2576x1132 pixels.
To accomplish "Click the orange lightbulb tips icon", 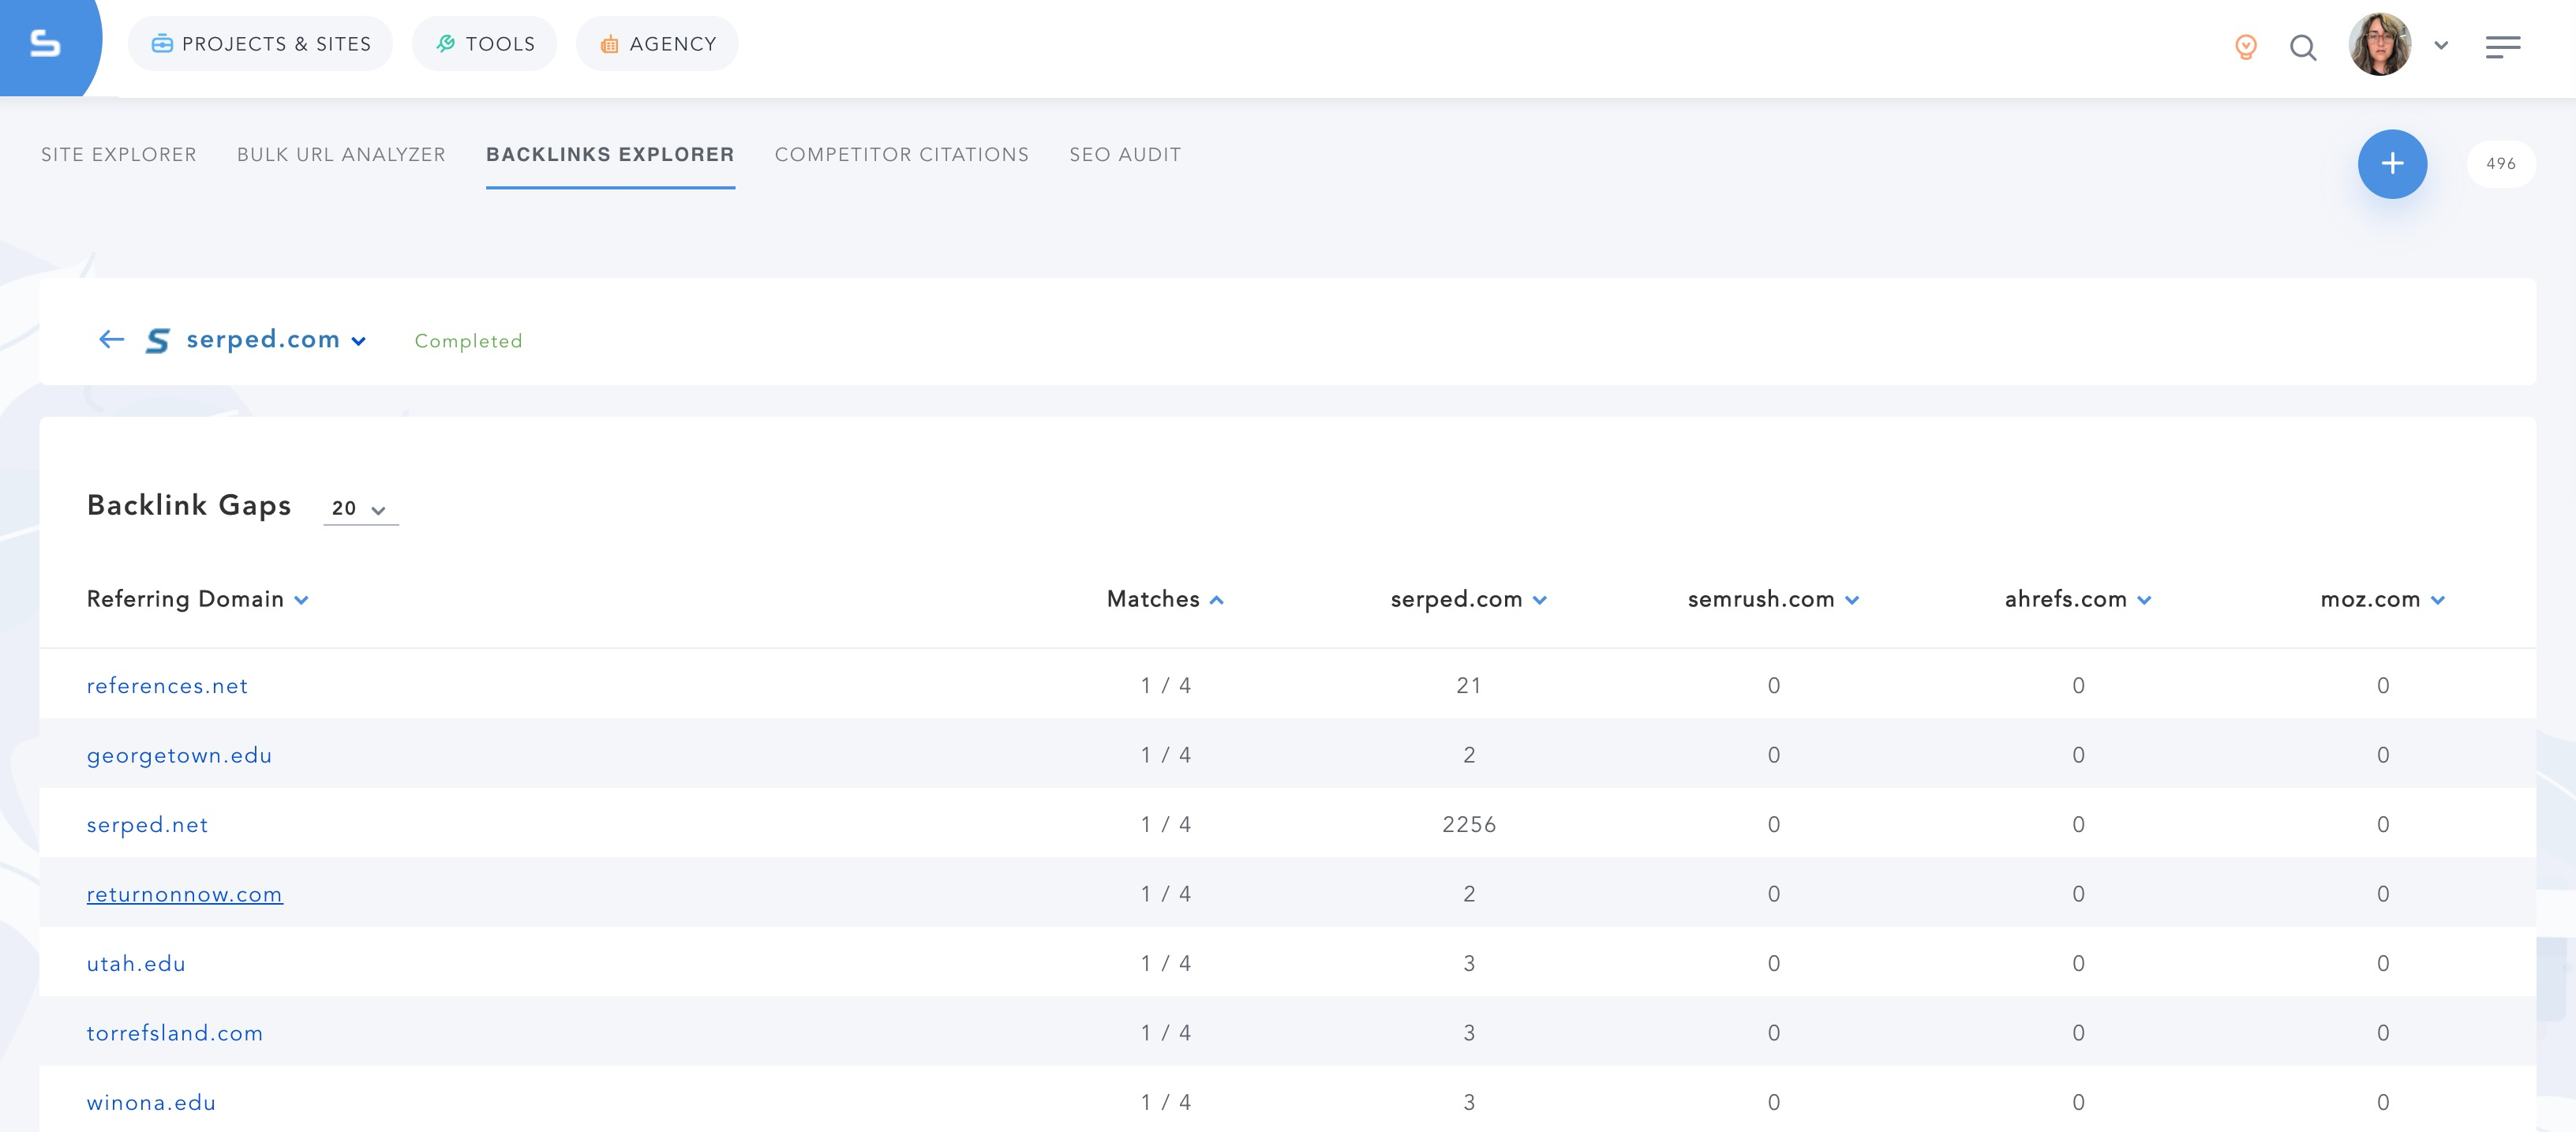I will 2245,46.
